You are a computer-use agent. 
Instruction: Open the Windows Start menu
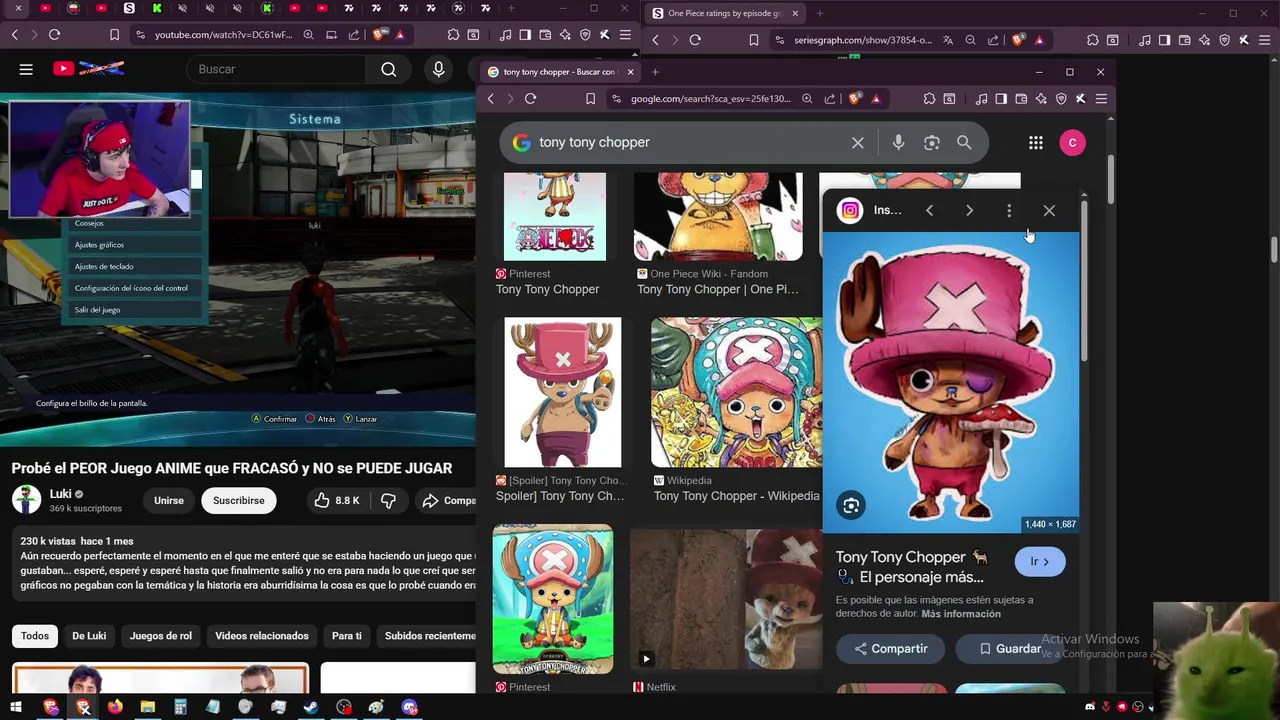(x=16, y=707)
